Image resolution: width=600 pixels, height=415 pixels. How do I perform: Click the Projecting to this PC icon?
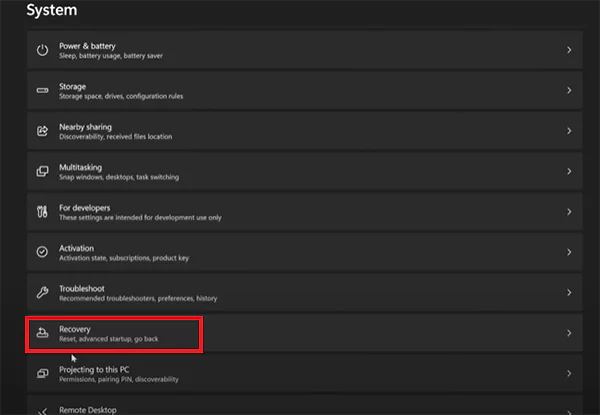tap(42, 373)
